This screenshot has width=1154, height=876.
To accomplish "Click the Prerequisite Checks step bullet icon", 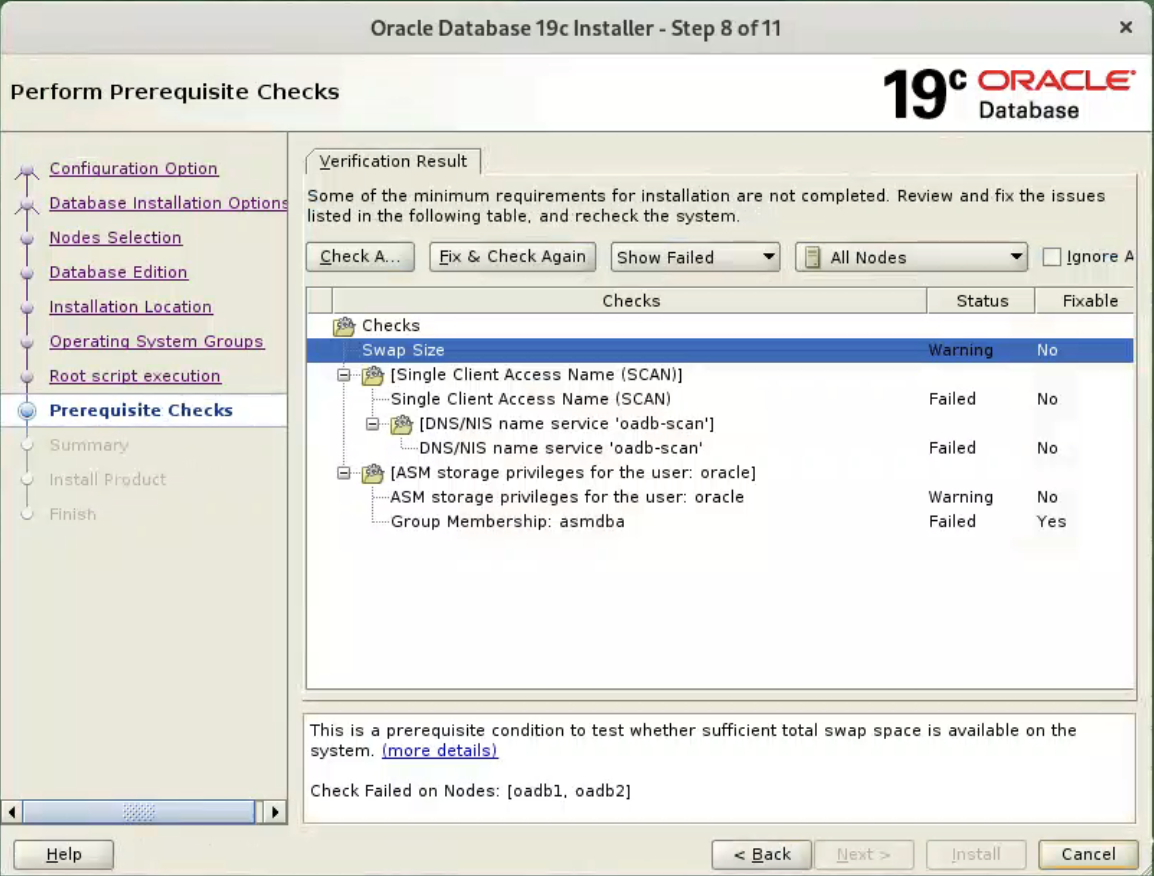I will [27, 411].
